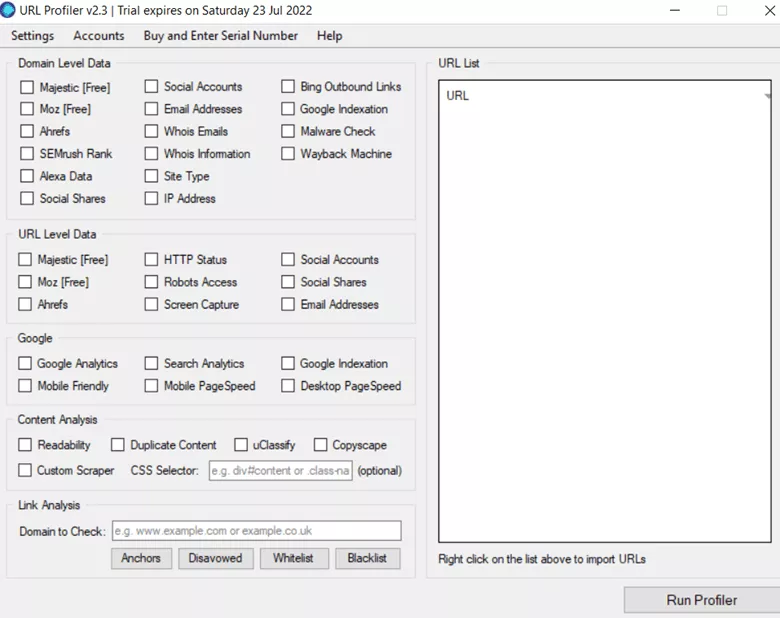Enable Mobile Friendly checkbox
This screenshot has height=618, width=780.
coord(25,386)
